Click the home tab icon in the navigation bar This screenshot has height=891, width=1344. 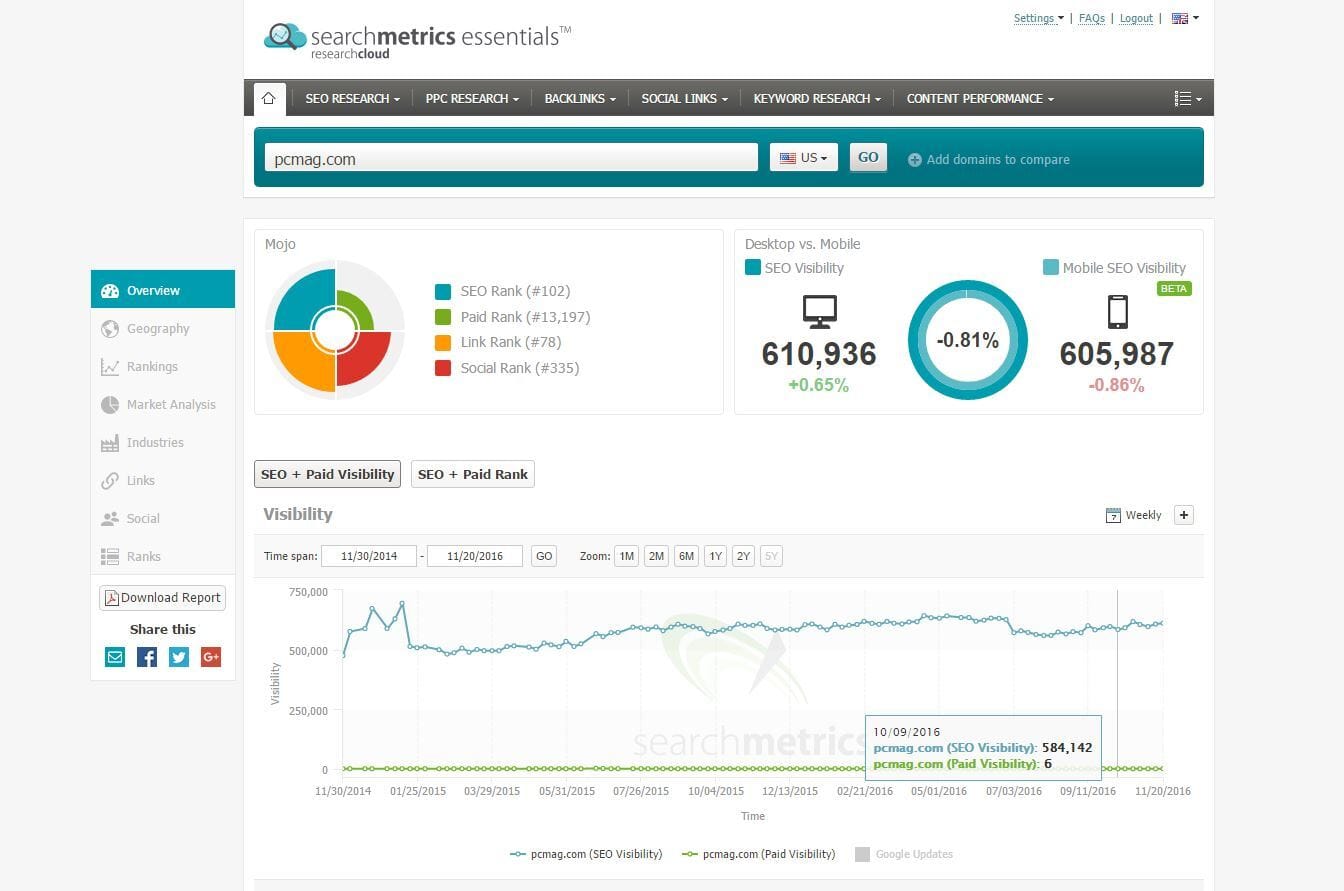pos(268,98)
